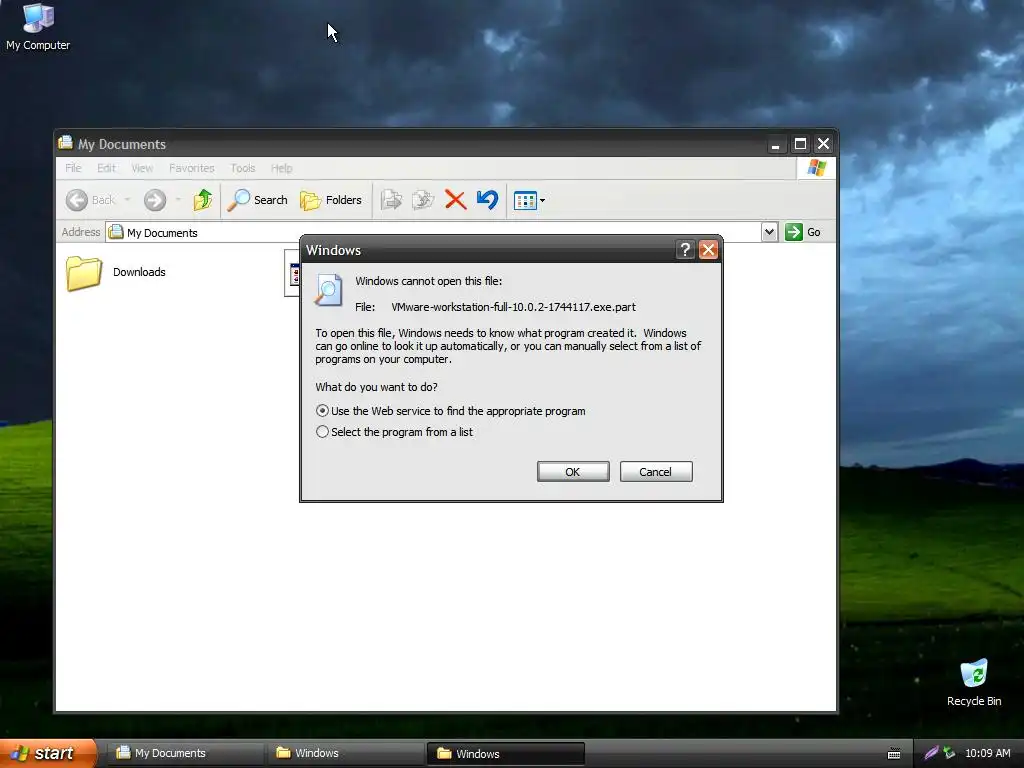Viewport: 1024px width, 768px height.
Task: Select the partly hidden file icon behind dialog
Action: pos(292,273)
